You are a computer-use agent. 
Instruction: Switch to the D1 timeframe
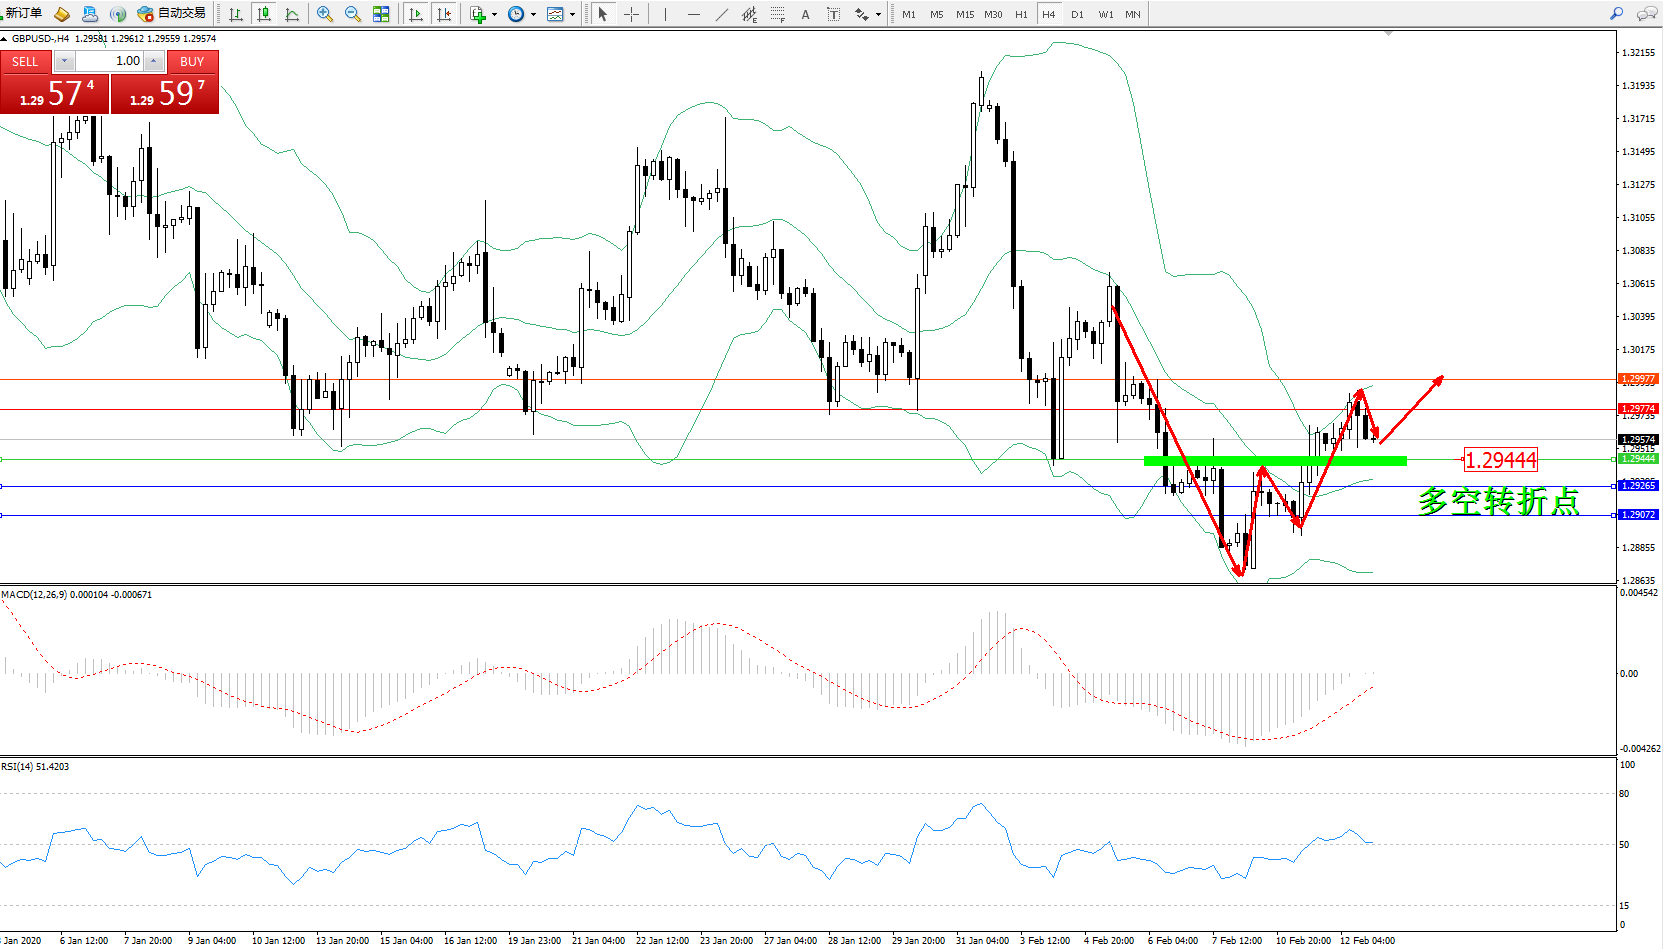tap(1077, 14)
